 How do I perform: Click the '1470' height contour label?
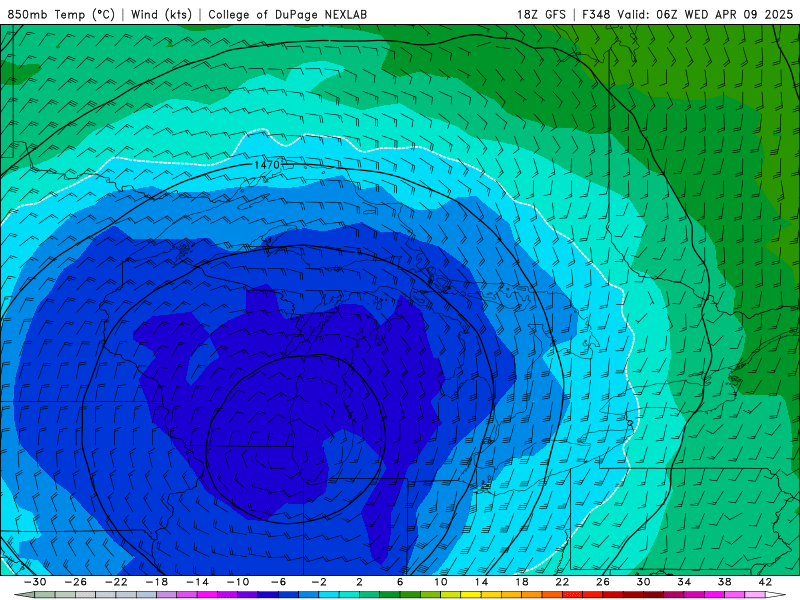pyautogui.click(x=267, y=165)
